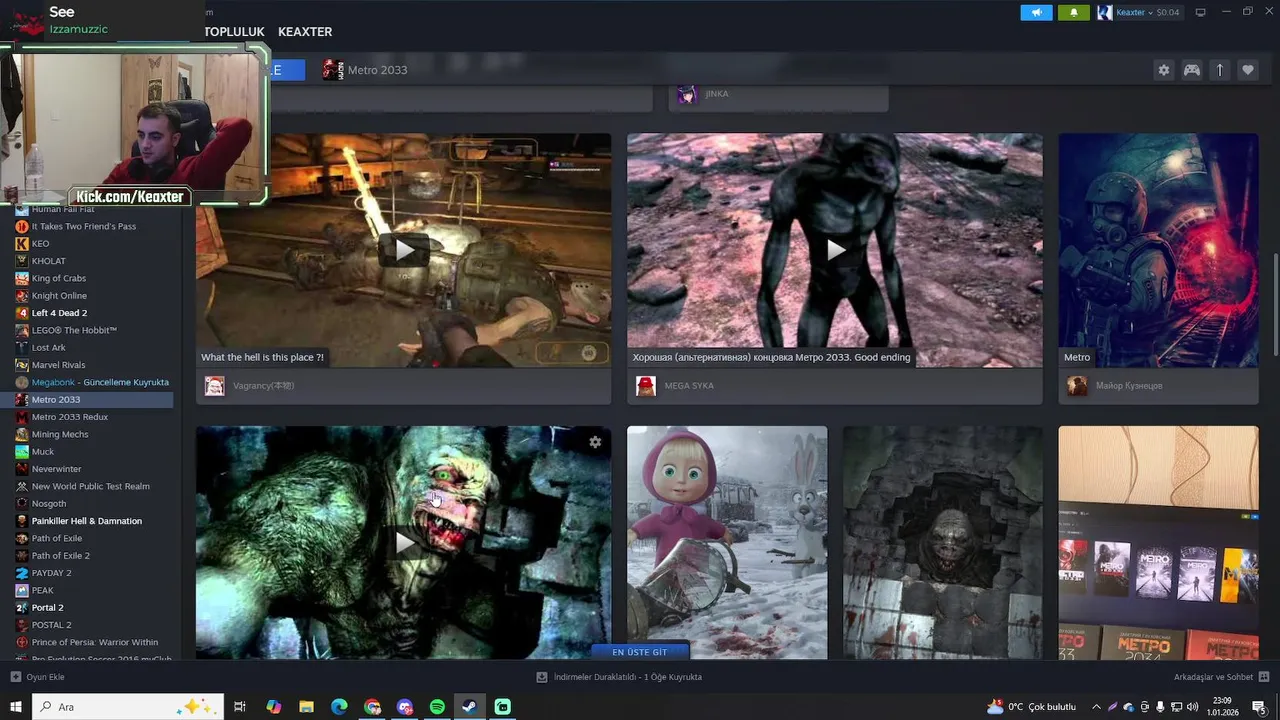1280x720 pixels.
Task: Open volume control in system tray
Action: click(x=1192, y=707)
